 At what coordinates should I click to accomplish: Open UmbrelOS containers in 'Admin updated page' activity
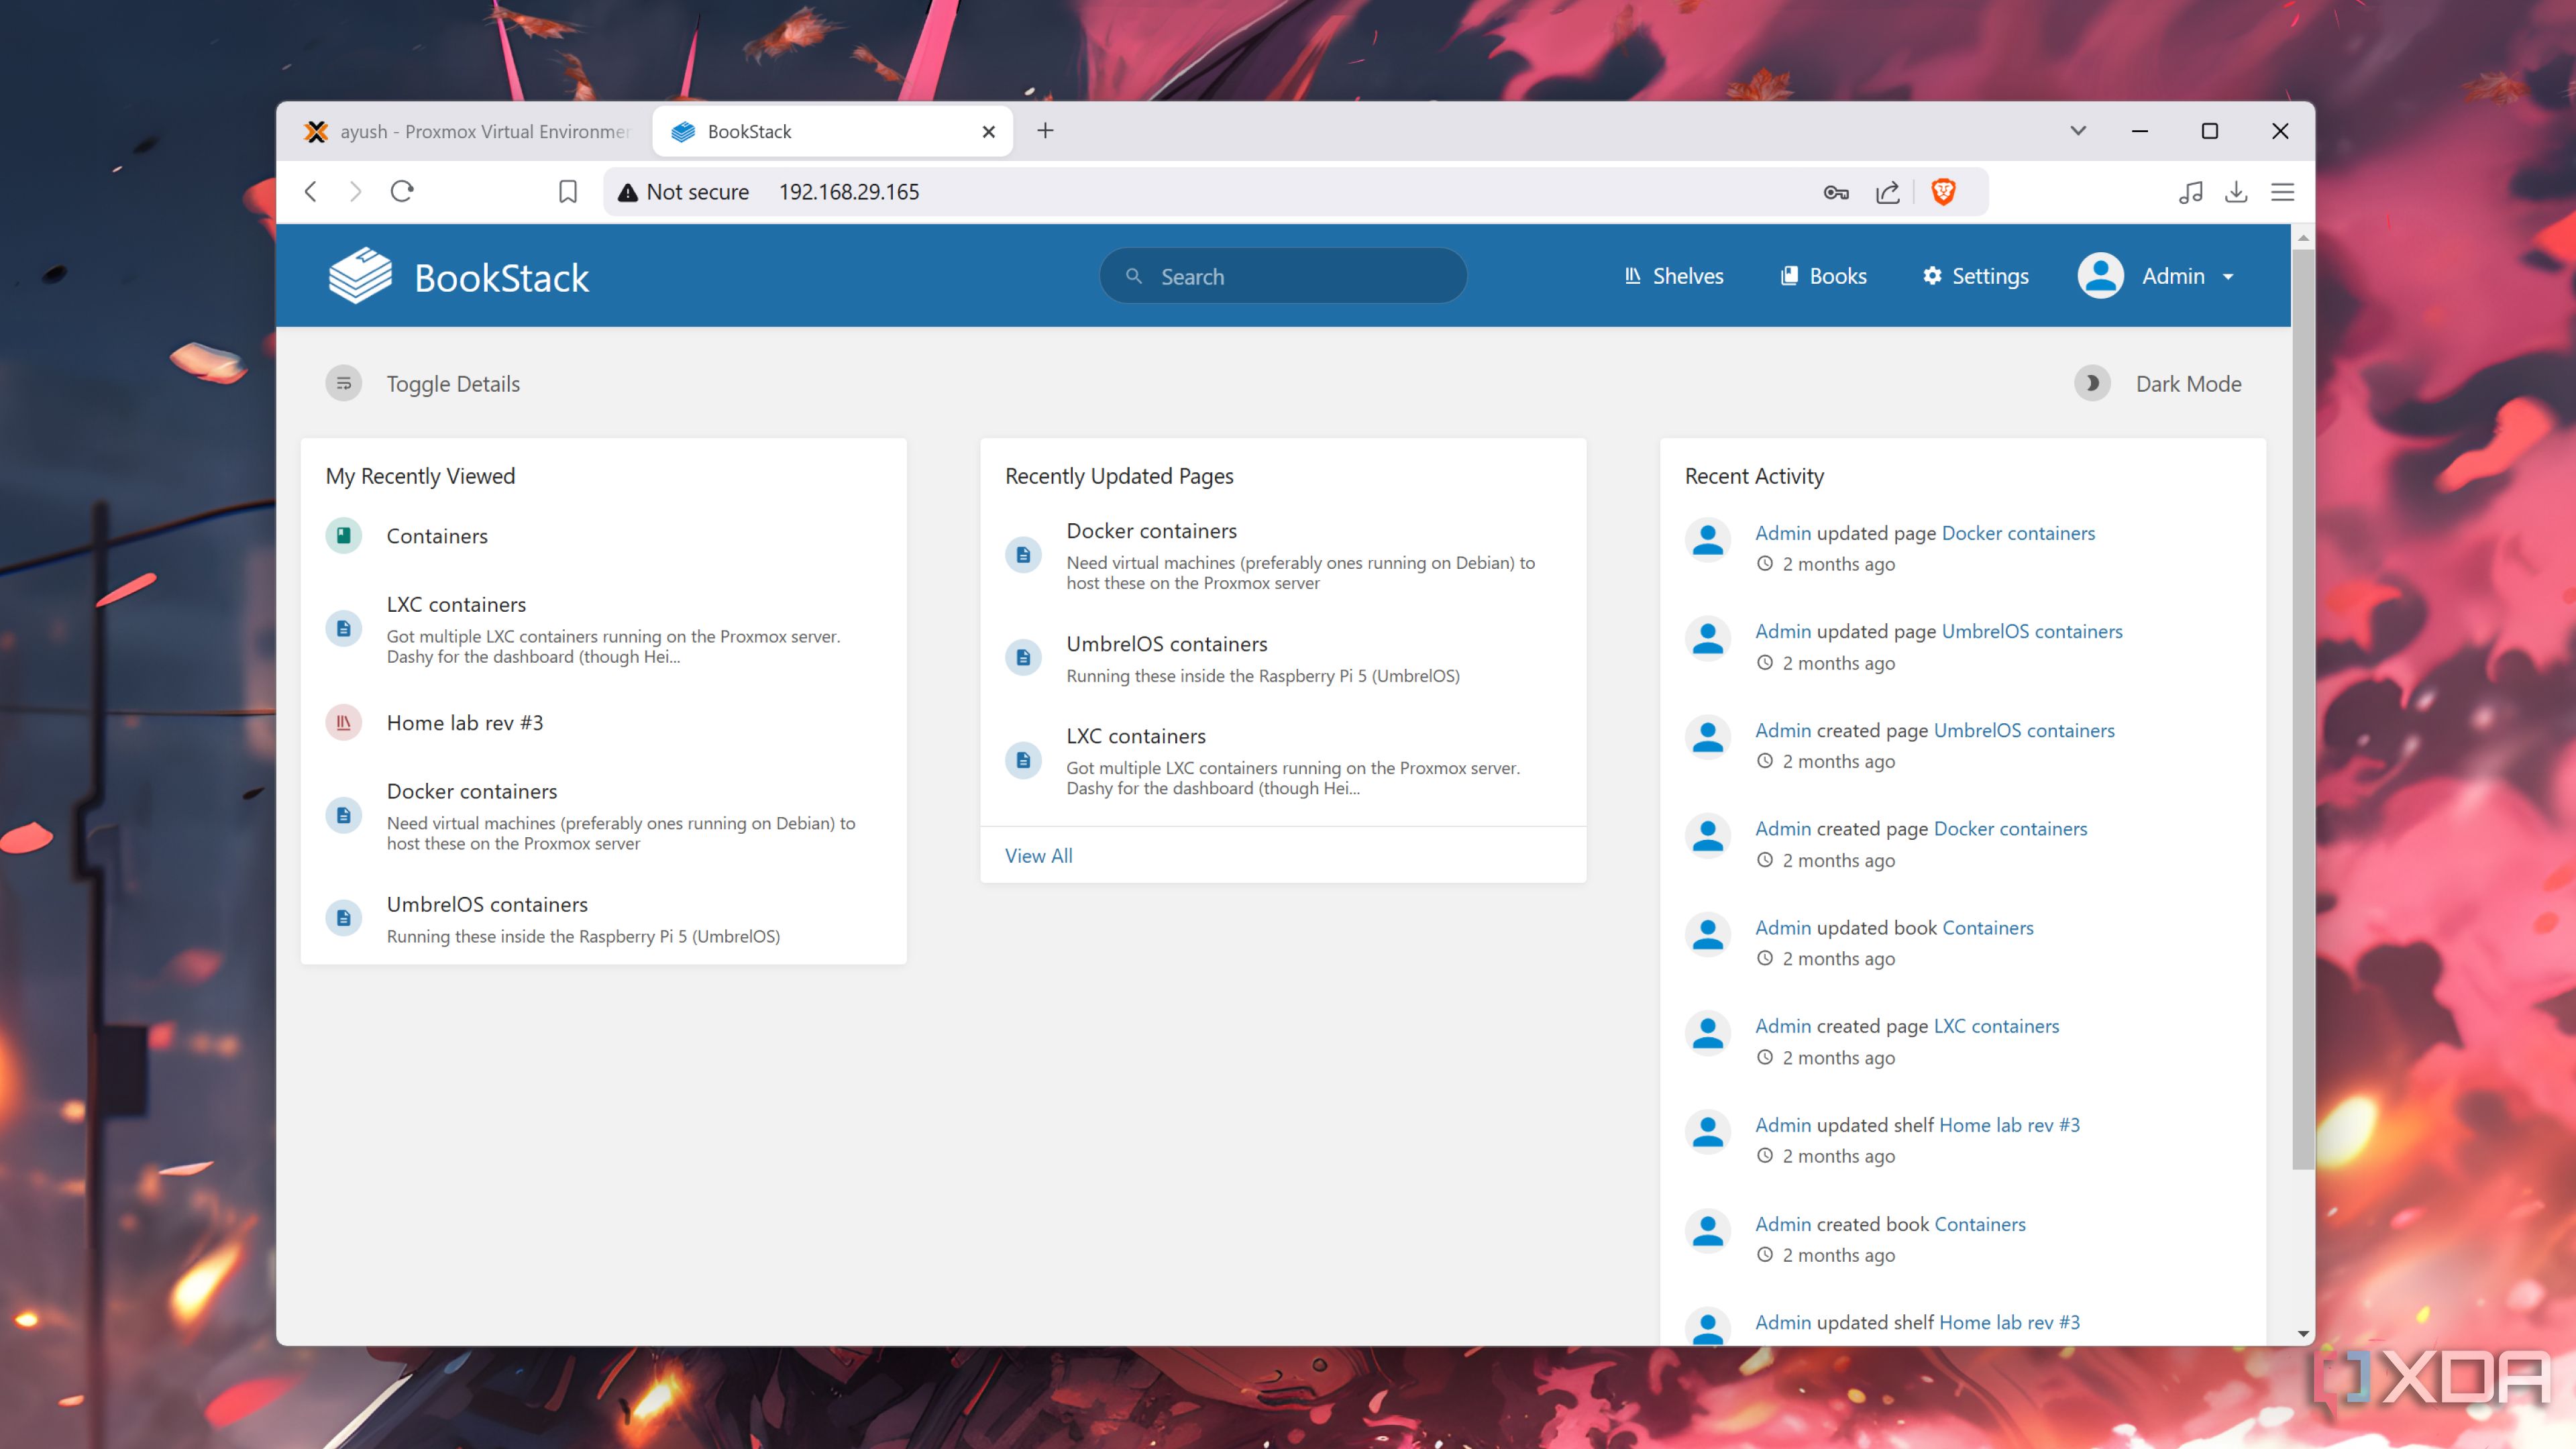tap(2031, 631)
